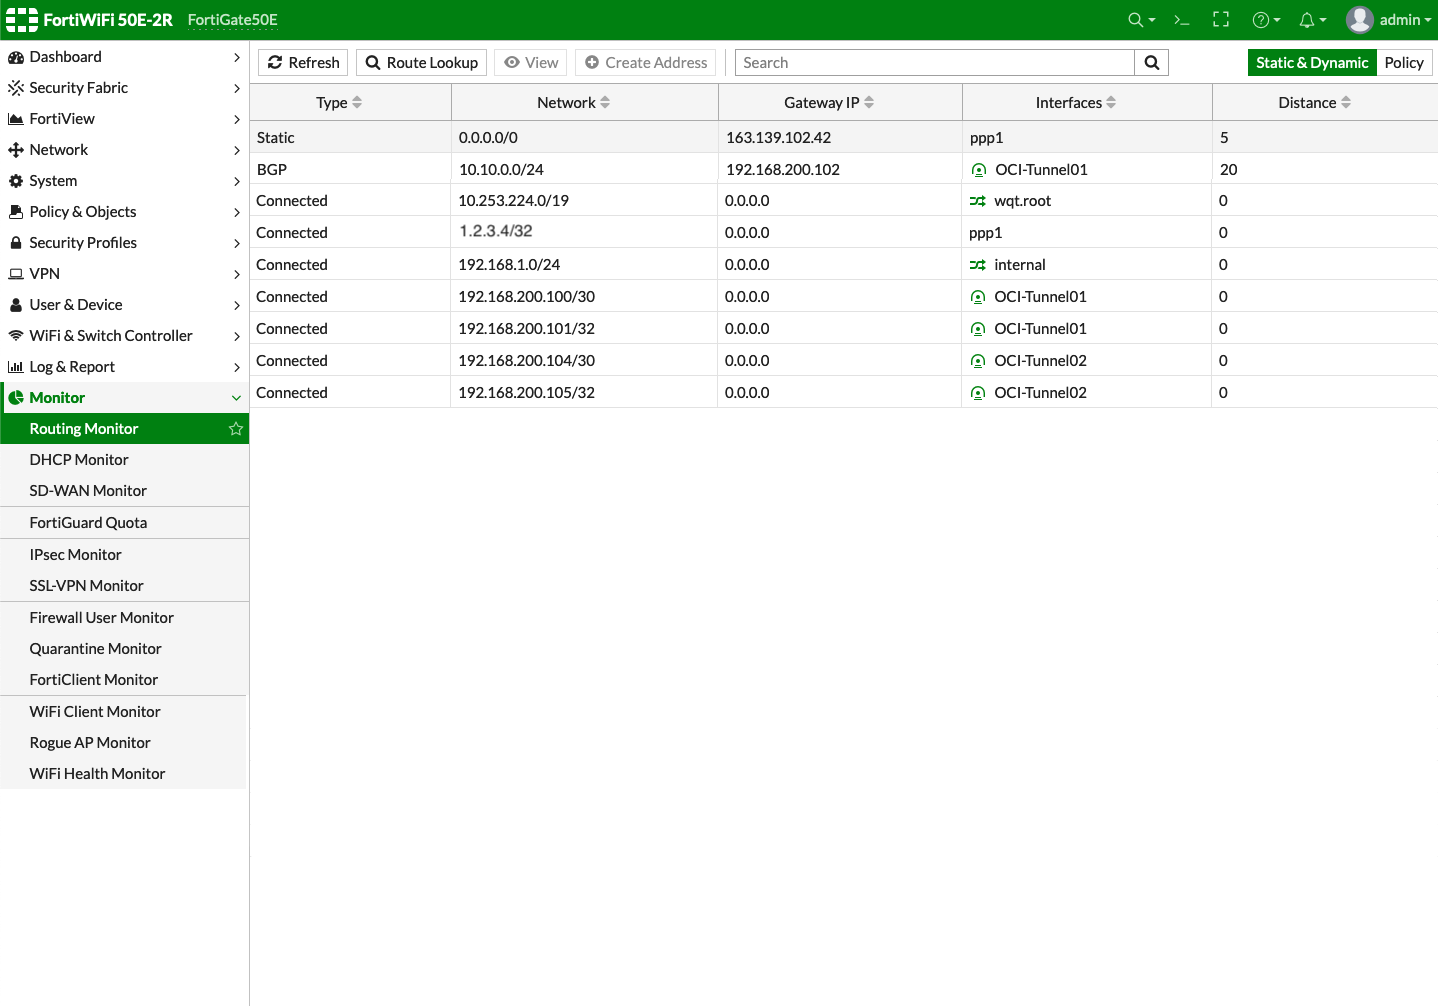Click the User & Device person icon
The image size is (1438, 1006).
tap(16, 305)
